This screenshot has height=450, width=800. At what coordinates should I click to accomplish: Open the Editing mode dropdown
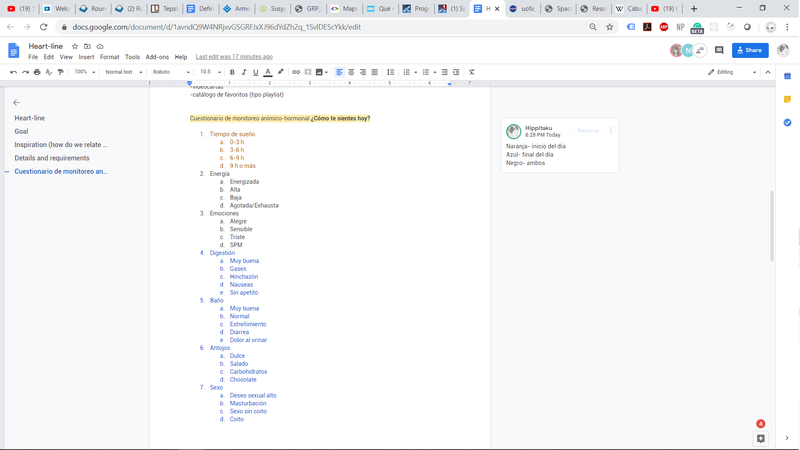click(x=731, y=72)
